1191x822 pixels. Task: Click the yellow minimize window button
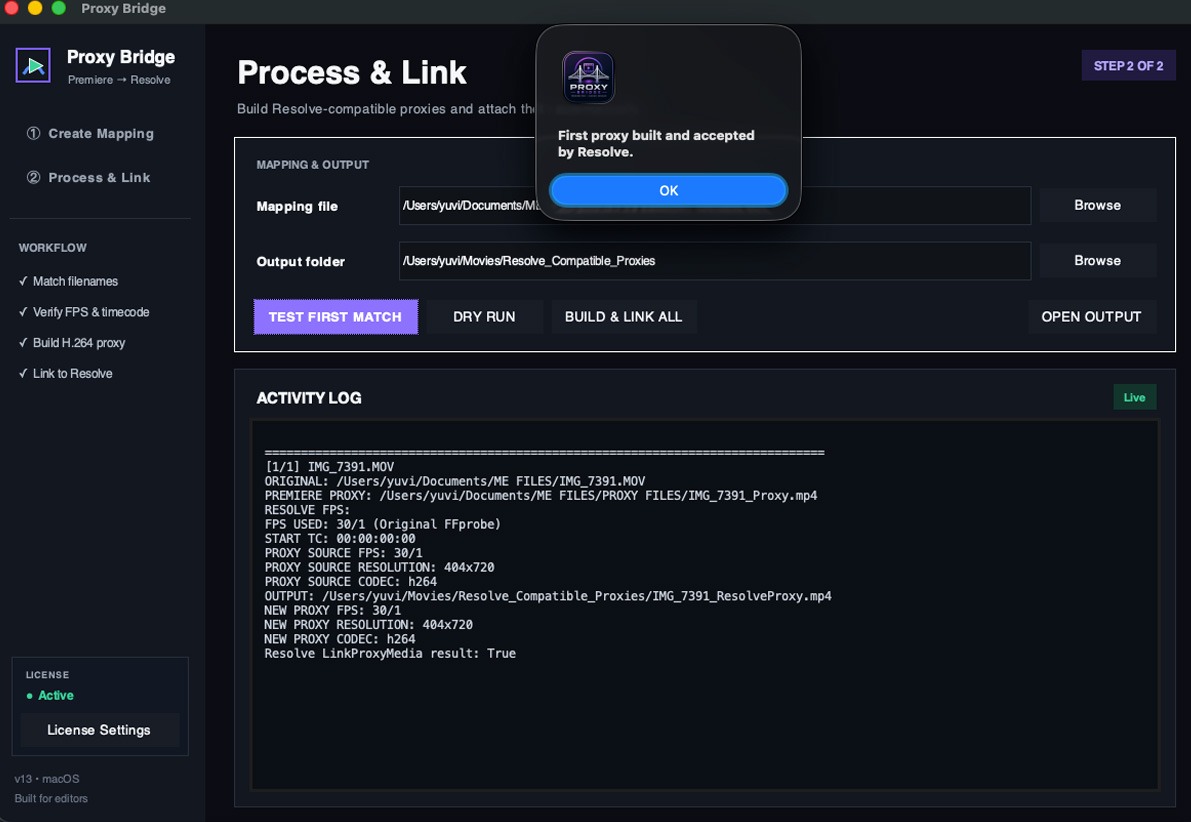pyautogui.click(x=35, y=8)
